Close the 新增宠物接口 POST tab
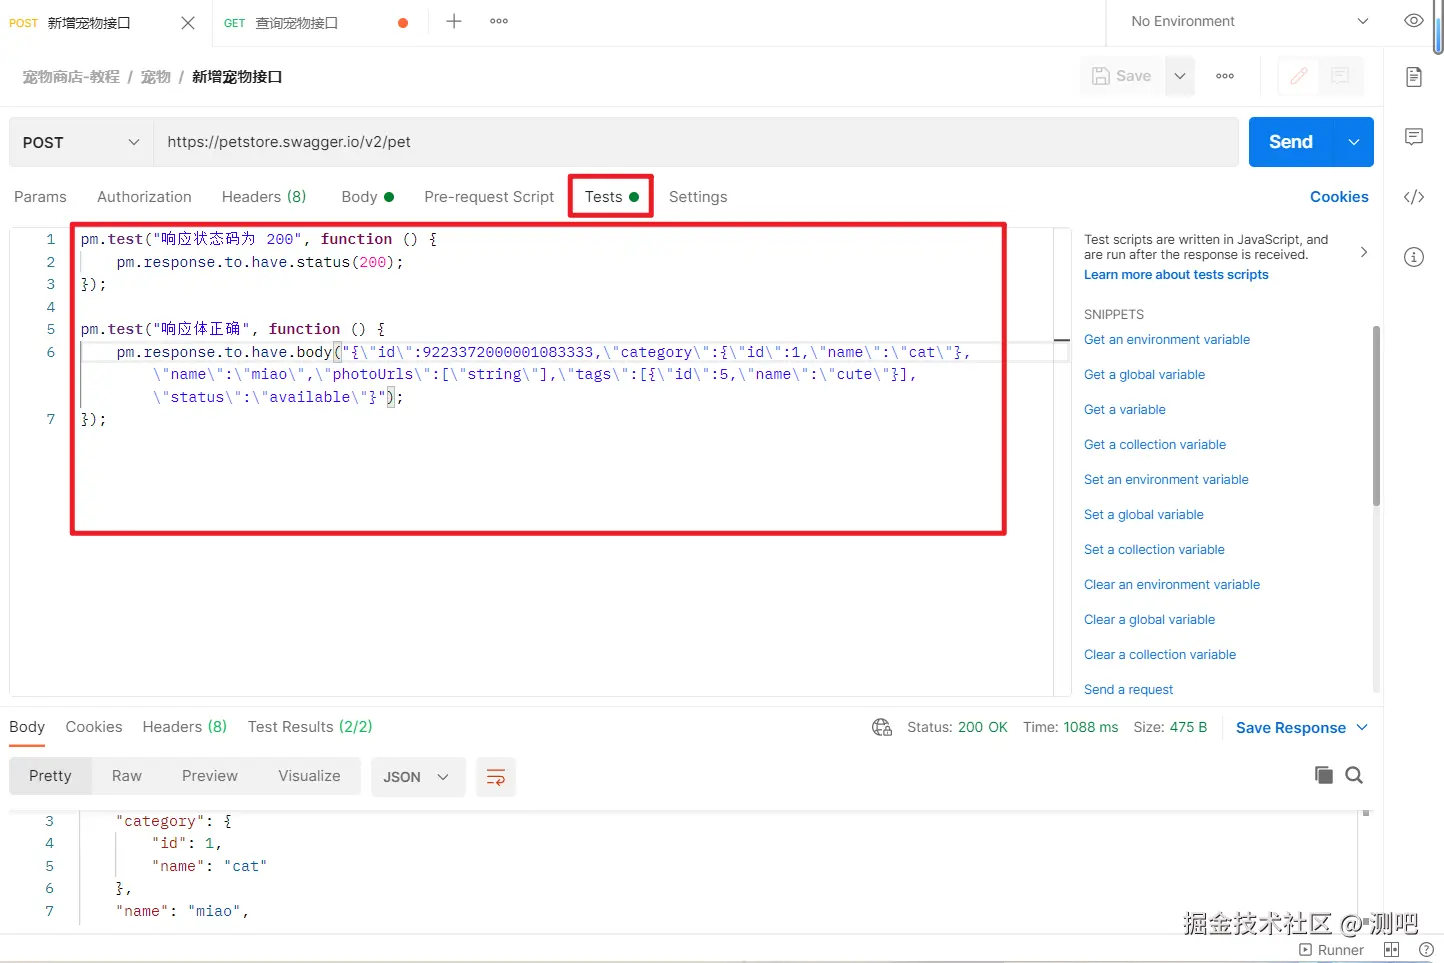The image size is (1444, 963). [x=188, y=23]
